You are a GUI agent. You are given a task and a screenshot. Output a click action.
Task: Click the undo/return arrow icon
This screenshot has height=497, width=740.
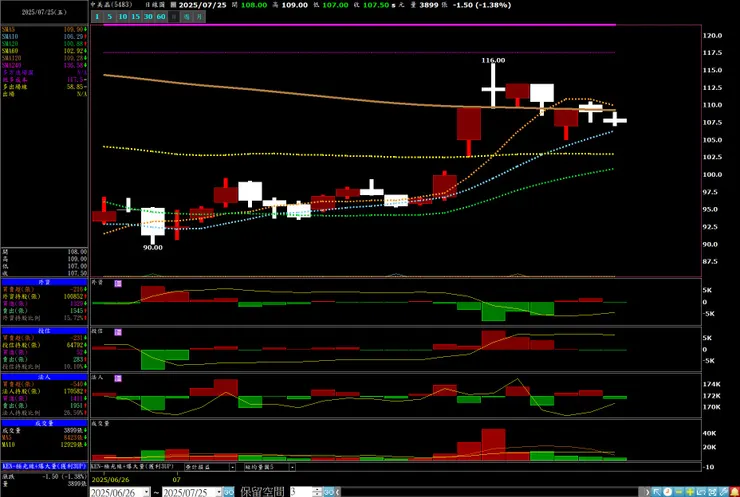(701, 492)
